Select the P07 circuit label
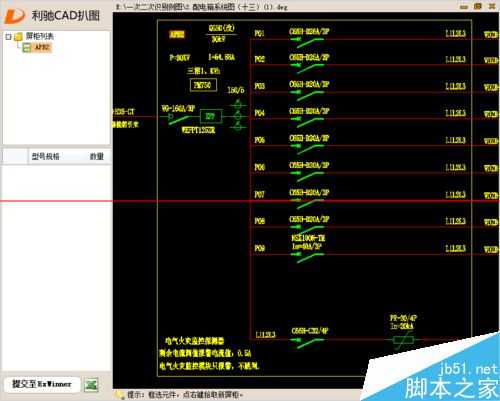500x401 pixels. click(259, 194)
